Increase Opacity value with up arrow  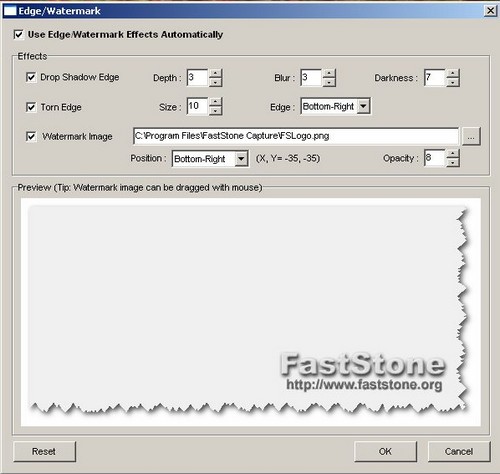click(x=452, y=154)
